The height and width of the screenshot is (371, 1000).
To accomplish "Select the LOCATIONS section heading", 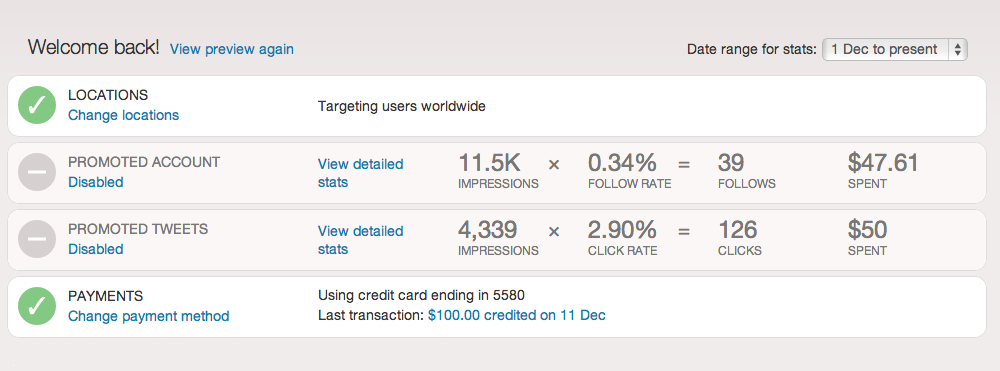I will [x=108, y=95].
